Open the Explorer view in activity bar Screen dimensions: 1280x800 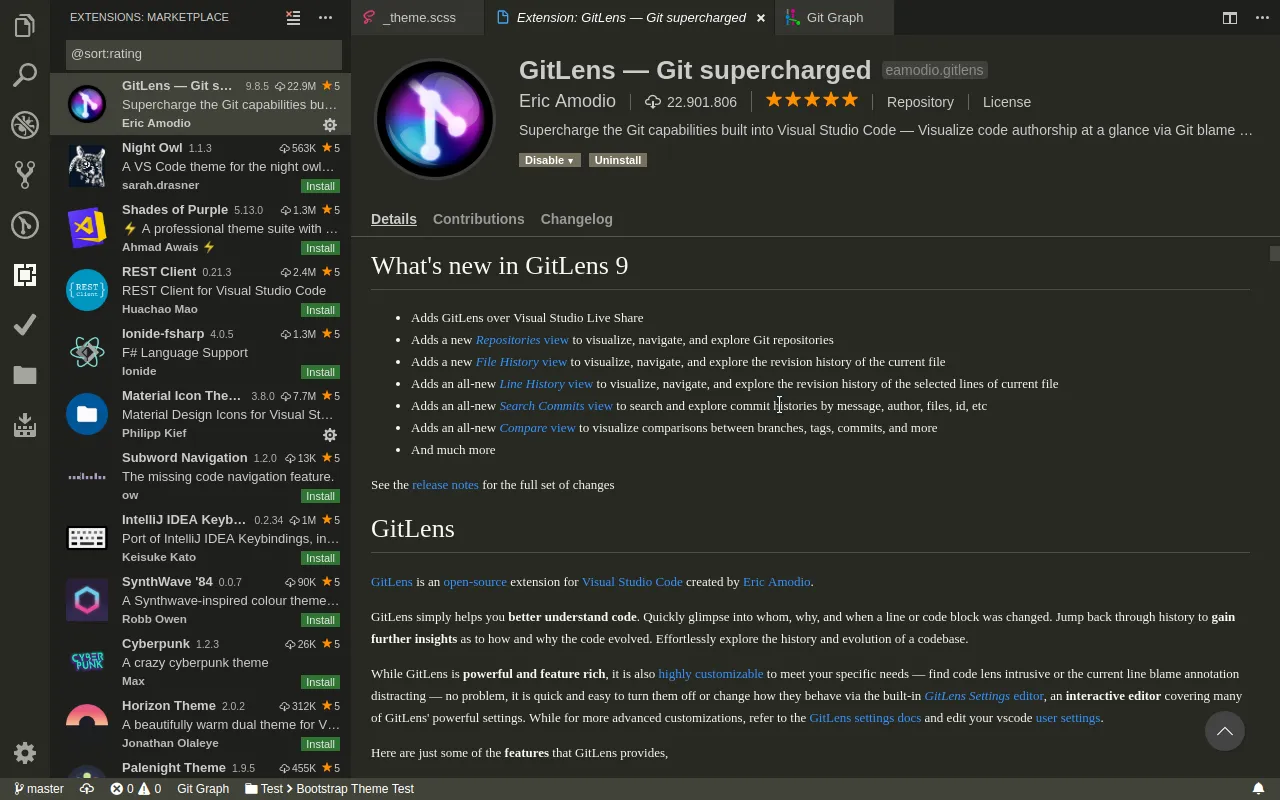[25, 25]
